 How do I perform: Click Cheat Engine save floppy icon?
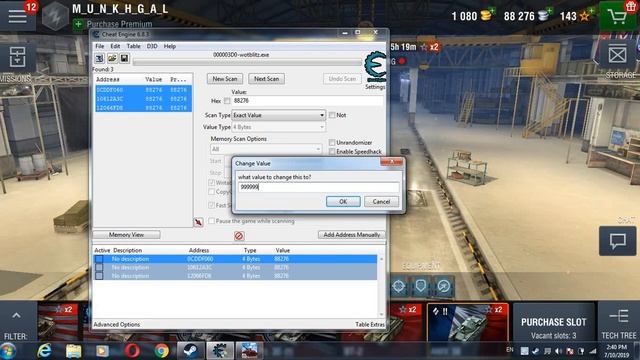(x=124, y=58)
